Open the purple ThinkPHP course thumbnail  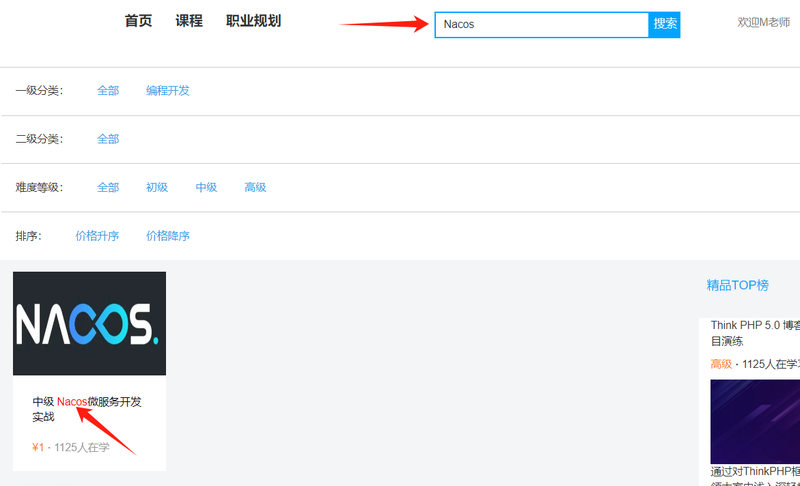tap(755, 421)
